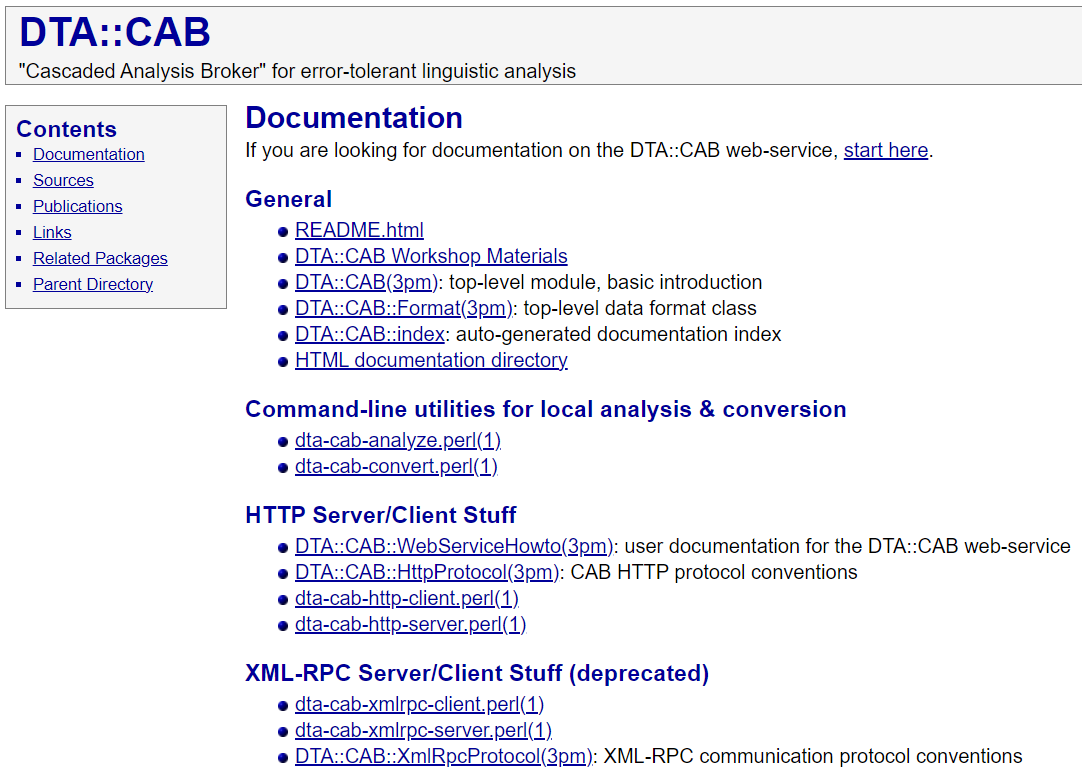The image size is (1082, 783).
Task: Click the 'HTTP Server/Client Stuff' heading
Action: [381, 515]
